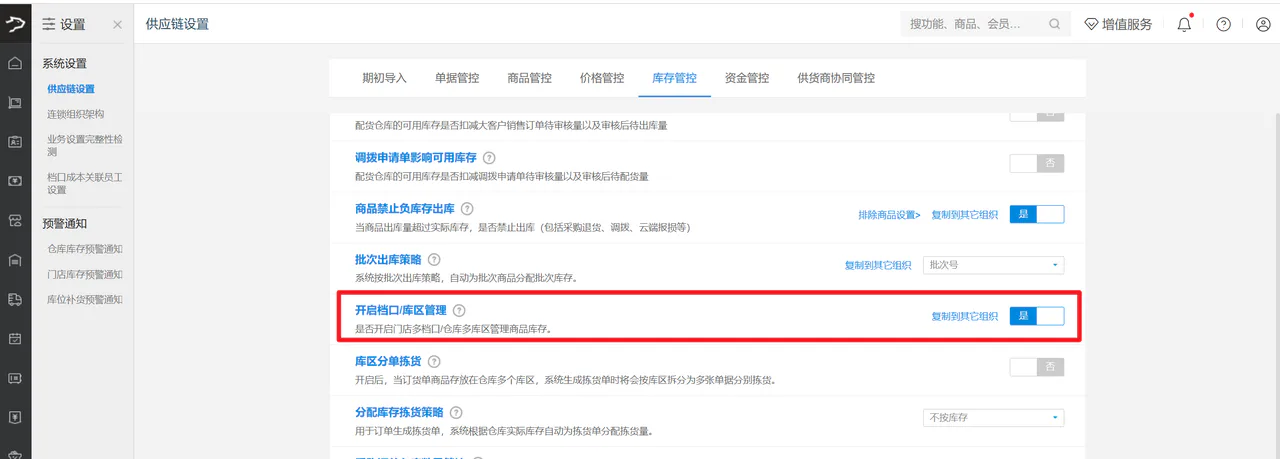Open the 不按库存 dropdown
Screen dimensions: 1280x459
click(x=993, y=417)
